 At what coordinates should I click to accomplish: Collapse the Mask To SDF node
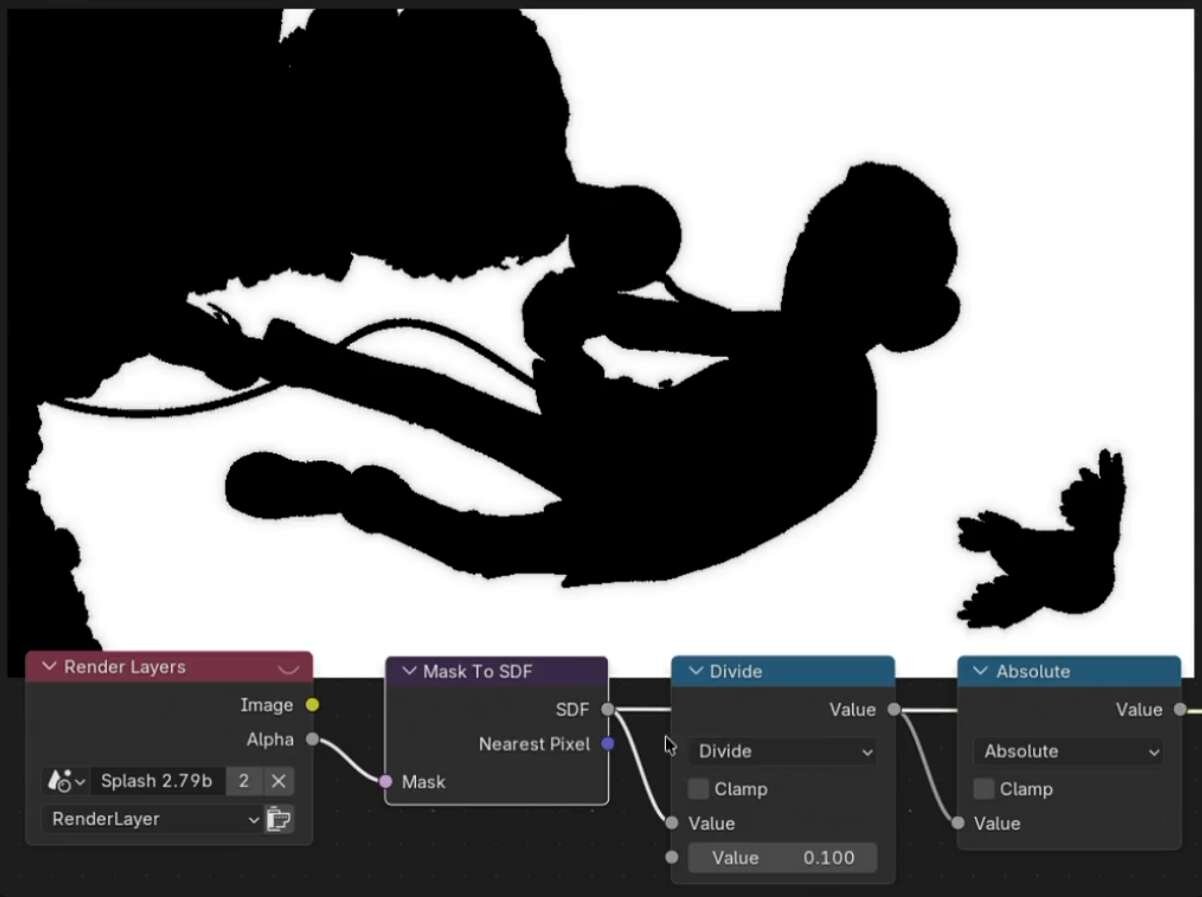[409, 672]
